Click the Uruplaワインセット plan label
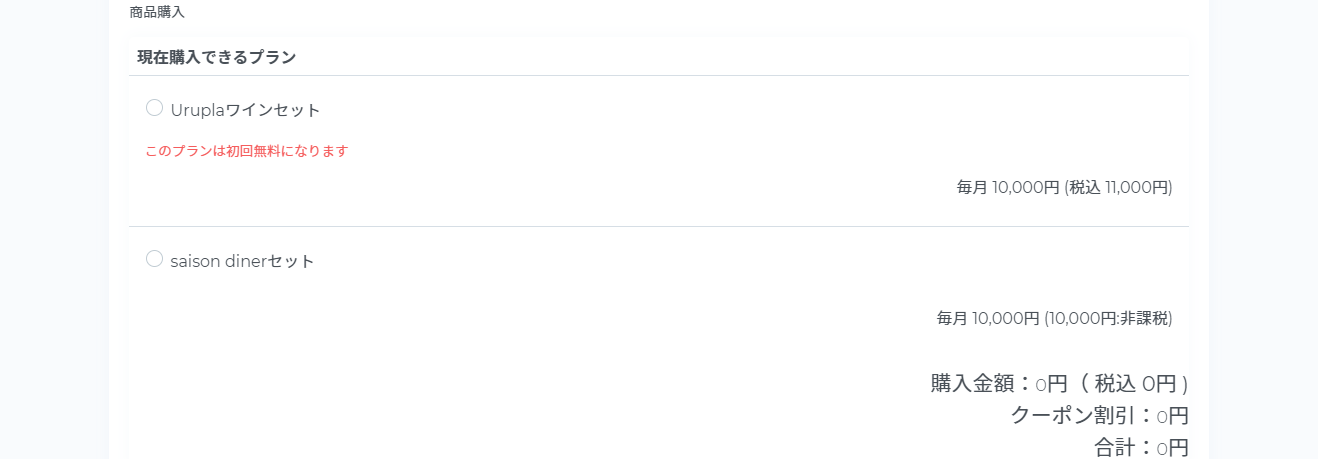Viewport: 1318px width, 459px height. coord(246,110)
